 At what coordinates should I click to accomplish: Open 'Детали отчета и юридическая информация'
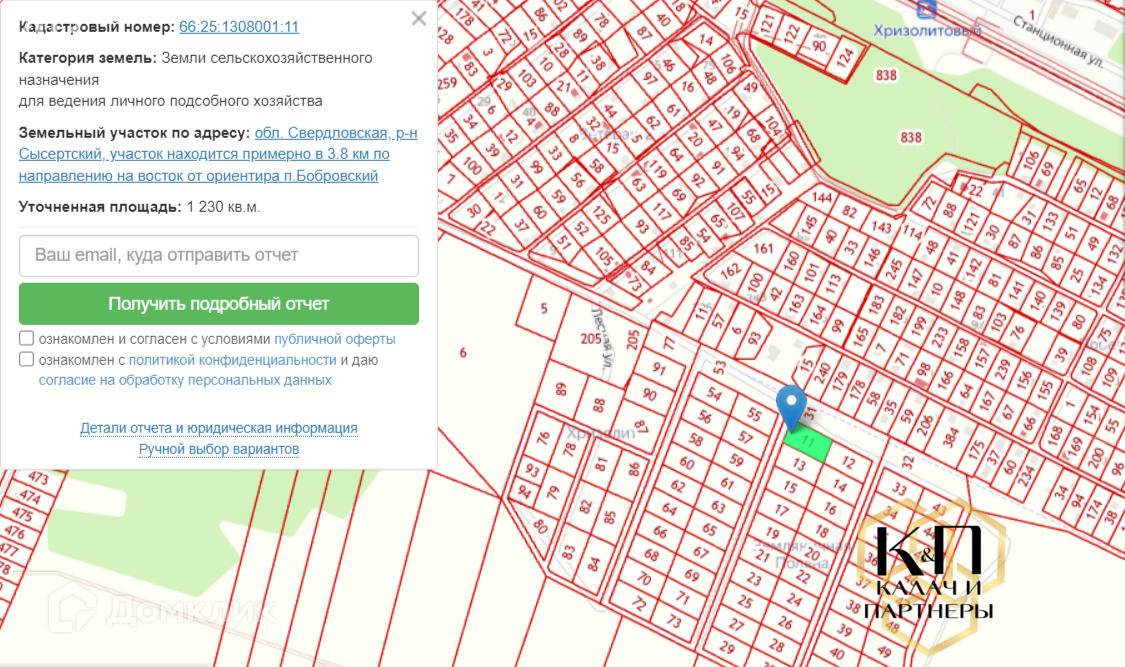(x=219, y=428)
